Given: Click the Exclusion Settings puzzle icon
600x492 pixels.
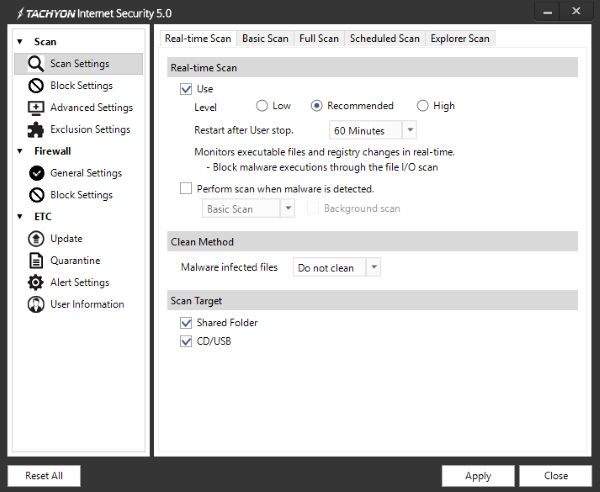Looking at the screenshot, I should 36,130.
